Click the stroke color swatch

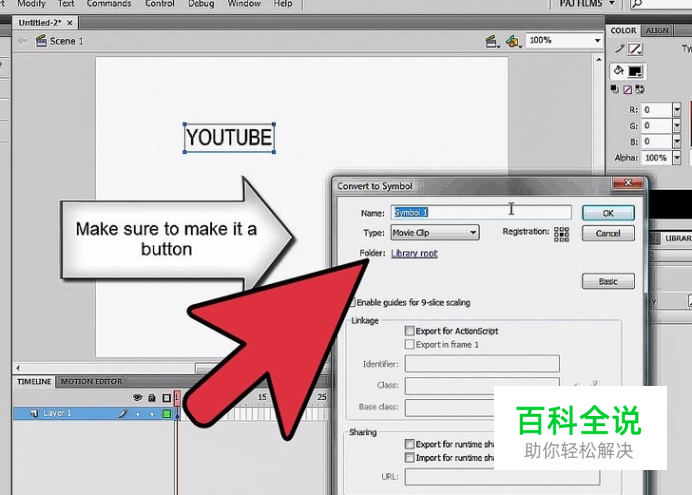[635, 49]
